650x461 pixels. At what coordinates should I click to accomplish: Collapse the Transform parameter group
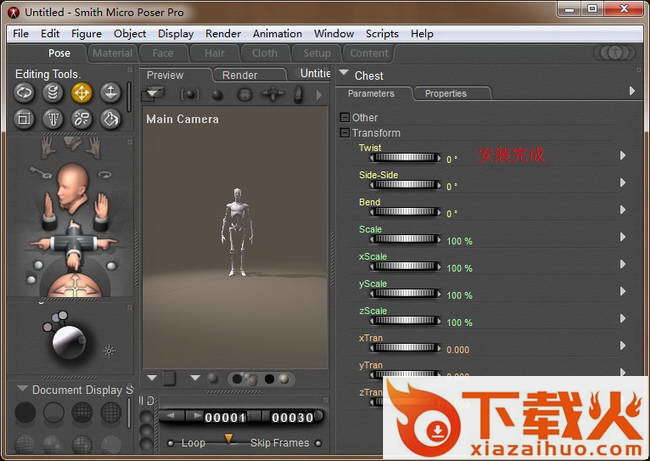pyautogui.click(x=344, y=133)
